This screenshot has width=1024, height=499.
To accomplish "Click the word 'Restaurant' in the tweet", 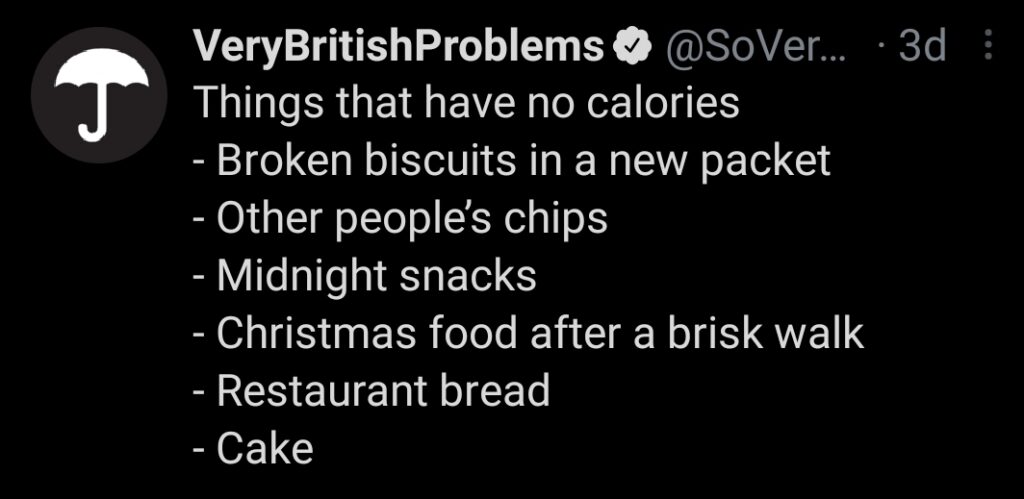I will 322,391.
